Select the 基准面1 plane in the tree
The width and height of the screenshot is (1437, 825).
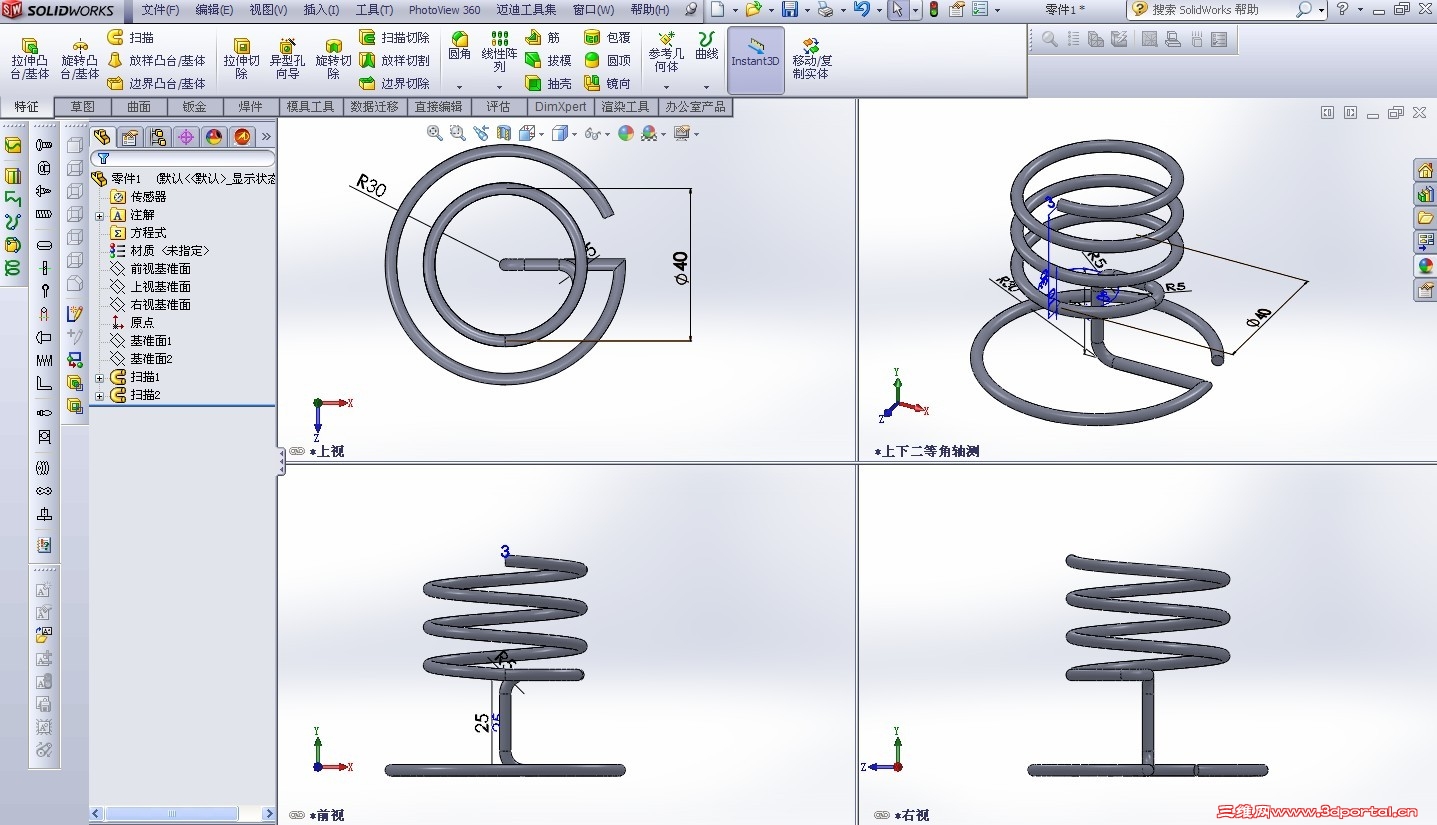(142, 341)
